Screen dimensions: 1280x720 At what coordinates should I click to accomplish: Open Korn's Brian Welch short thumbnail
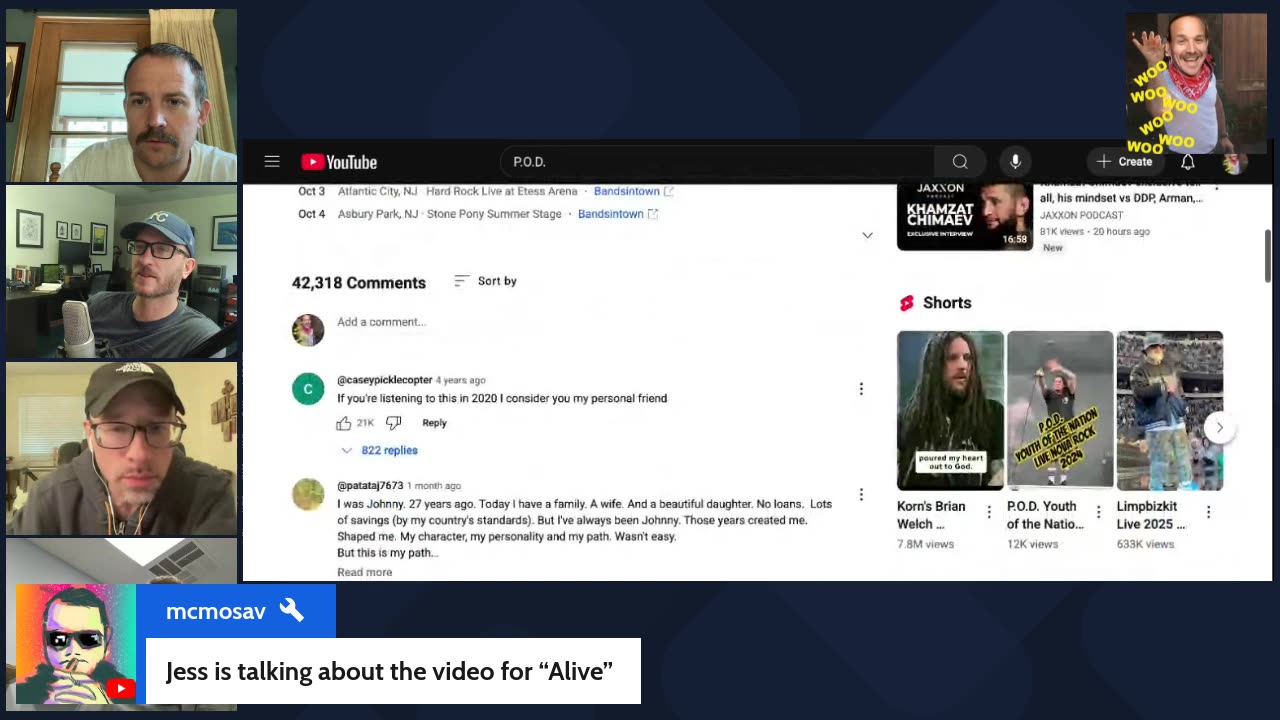(950, 410)
